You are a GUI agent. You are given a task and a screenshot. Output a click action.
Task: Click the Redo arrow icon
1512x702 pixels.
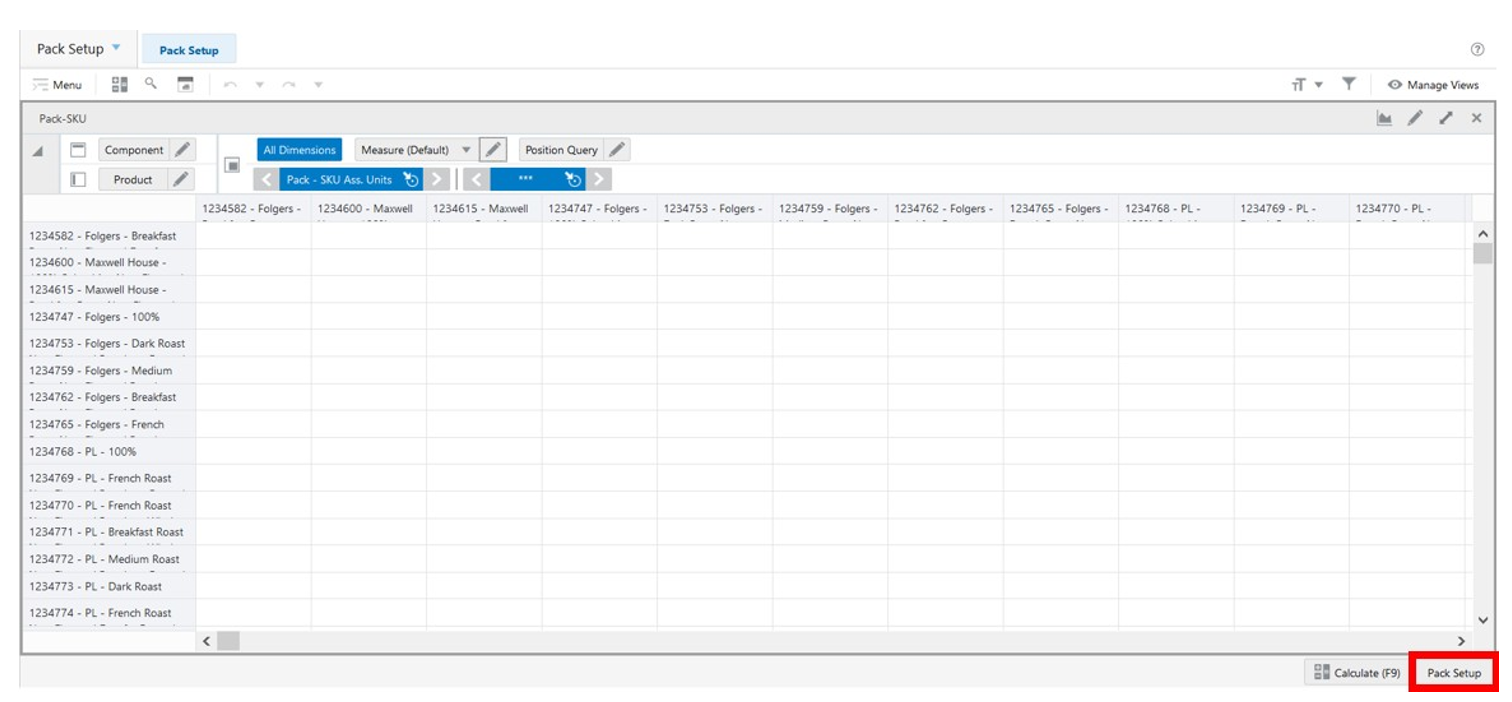tap(288, 85)
